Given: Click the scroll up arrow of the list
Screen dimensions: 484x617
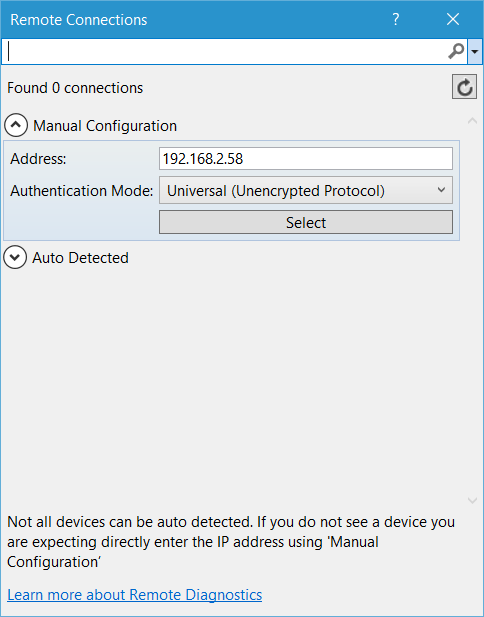Looking at the screenshot, I should 472,121.
